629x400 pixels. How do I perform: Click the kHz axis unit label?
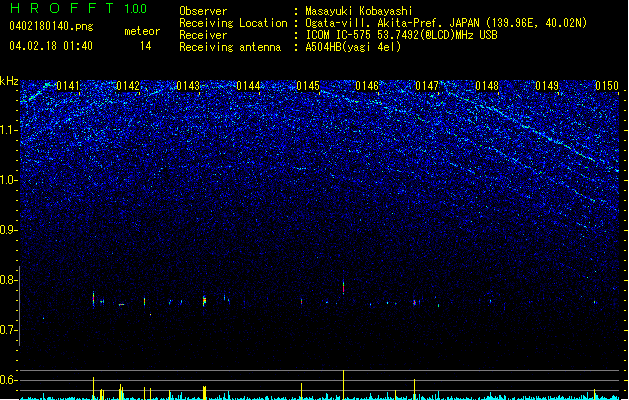pos(9,81)
